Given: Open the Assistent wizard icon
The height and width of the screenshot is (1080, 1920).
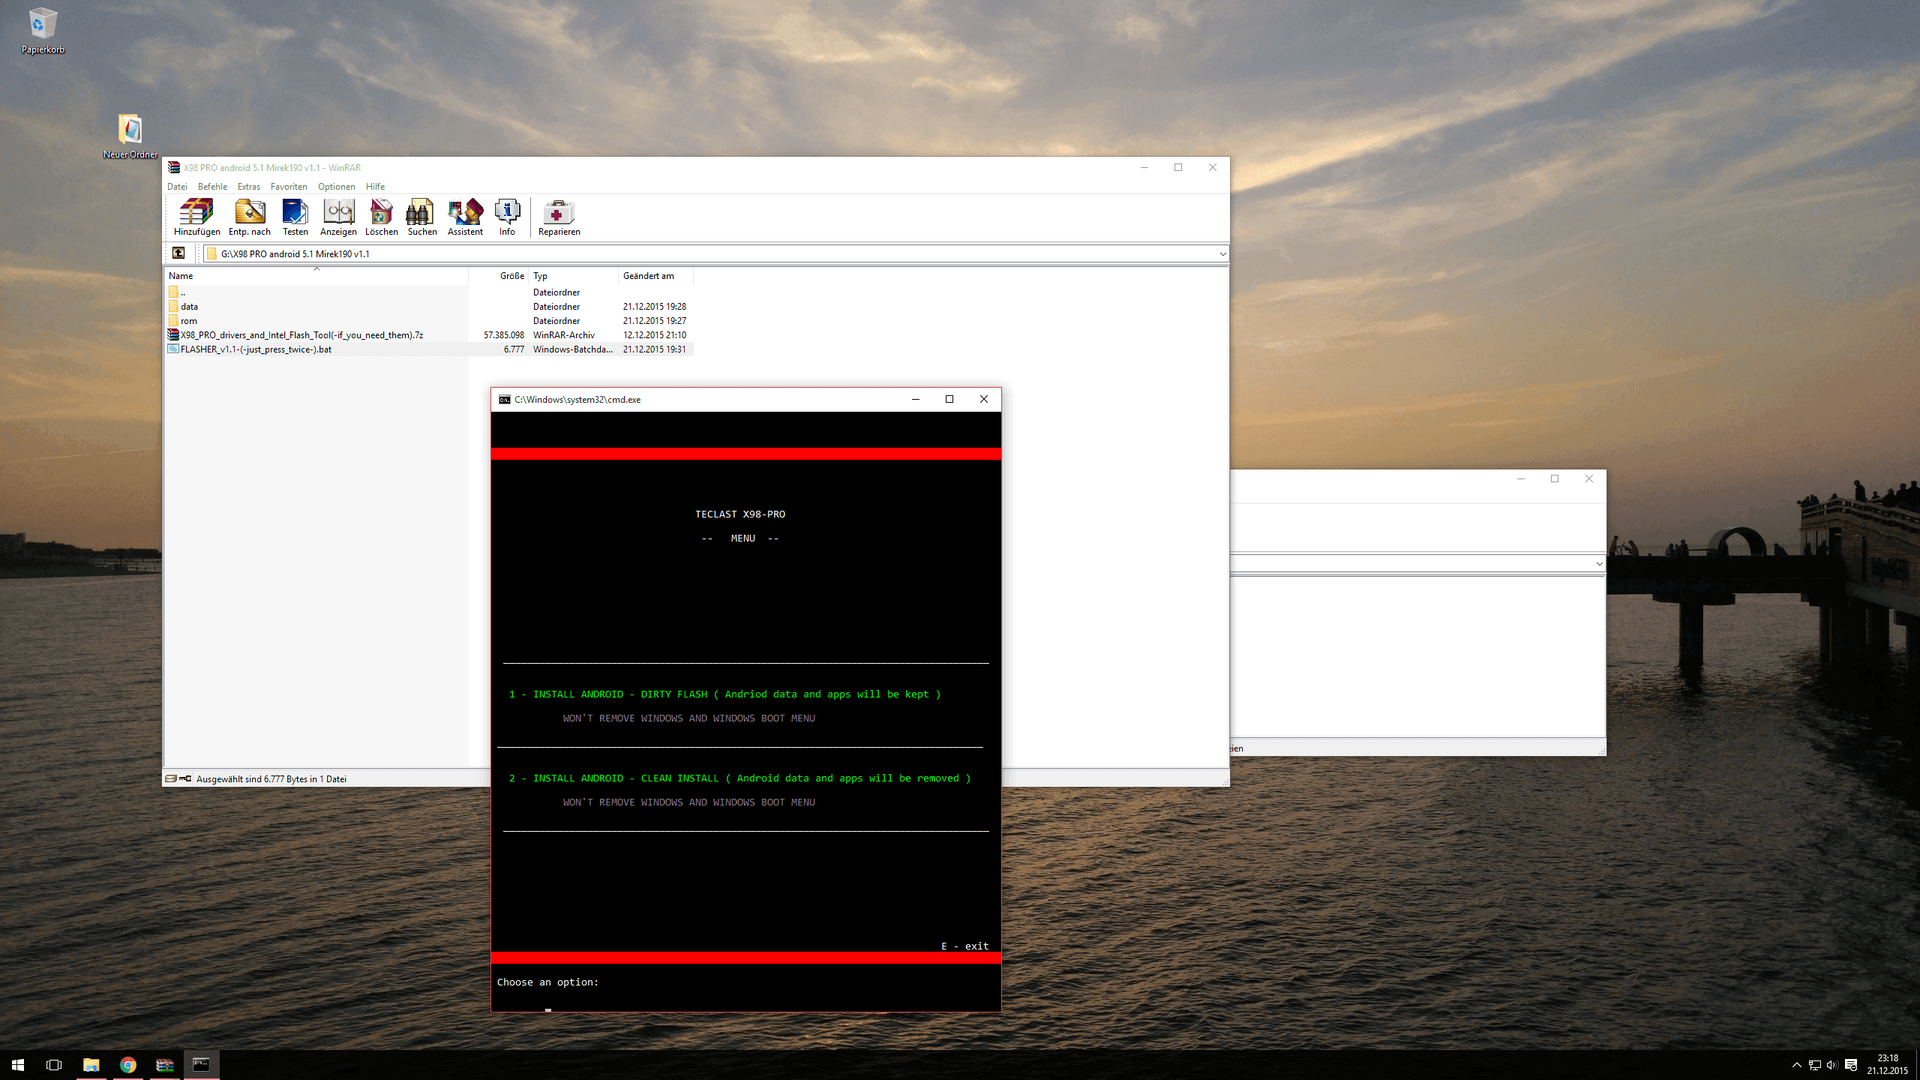Looking at the screenshot, I should tap(465, 217).
